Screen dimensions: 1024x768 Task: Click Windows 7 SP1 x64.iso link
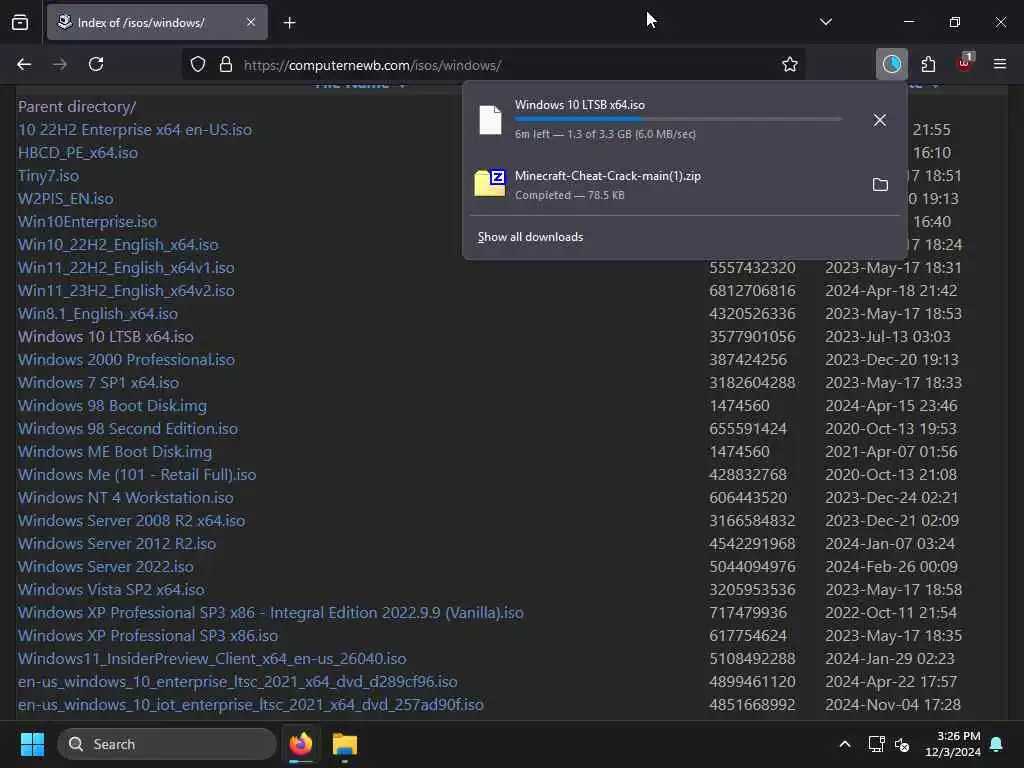tap(99, 383)
